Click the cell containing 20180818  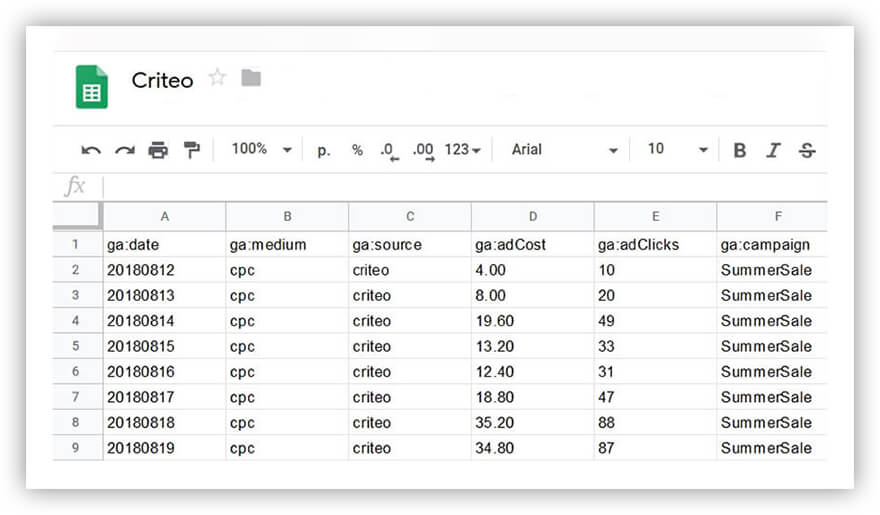coord(164,422)
